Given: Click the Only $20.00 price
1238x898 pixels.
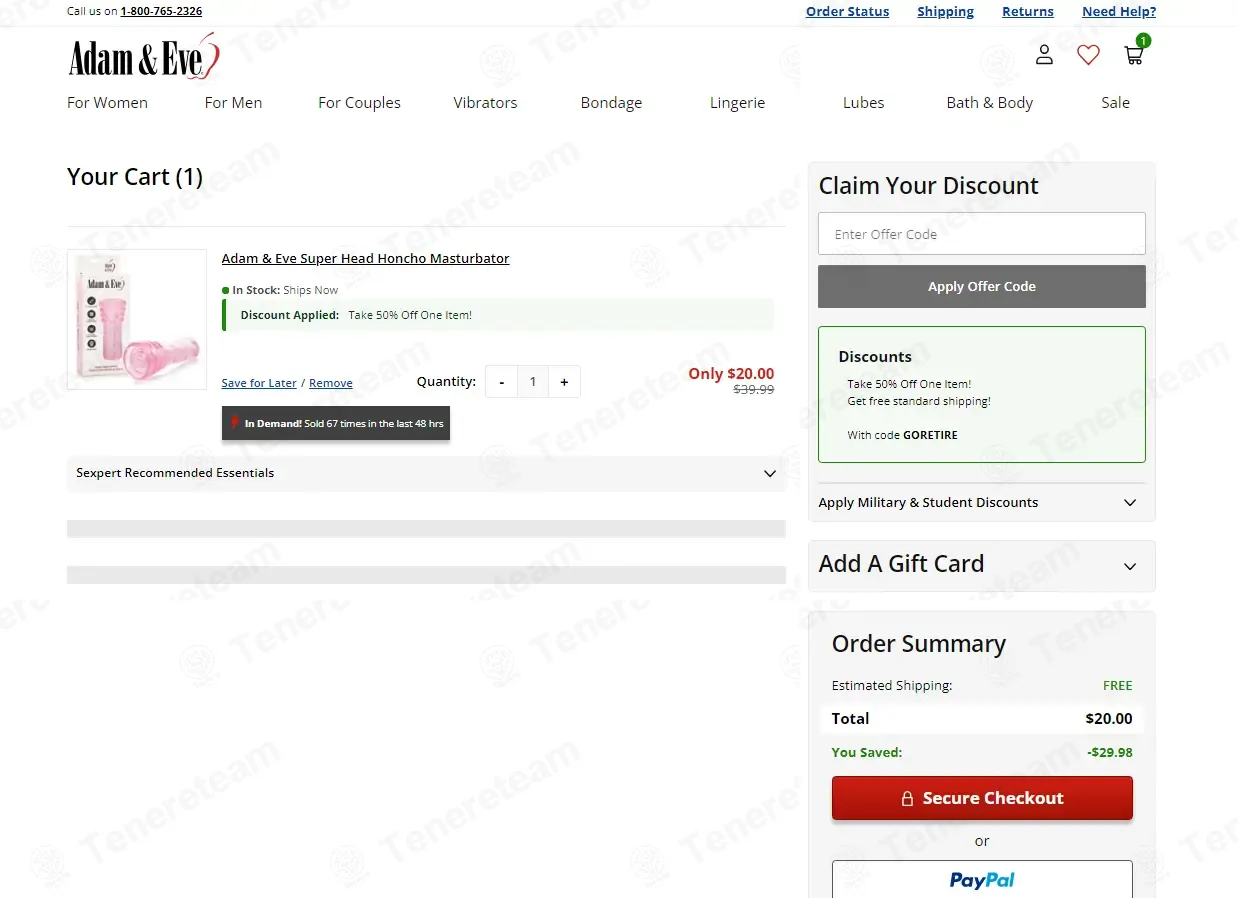Looking at the screenshot, I should (731, 373).
